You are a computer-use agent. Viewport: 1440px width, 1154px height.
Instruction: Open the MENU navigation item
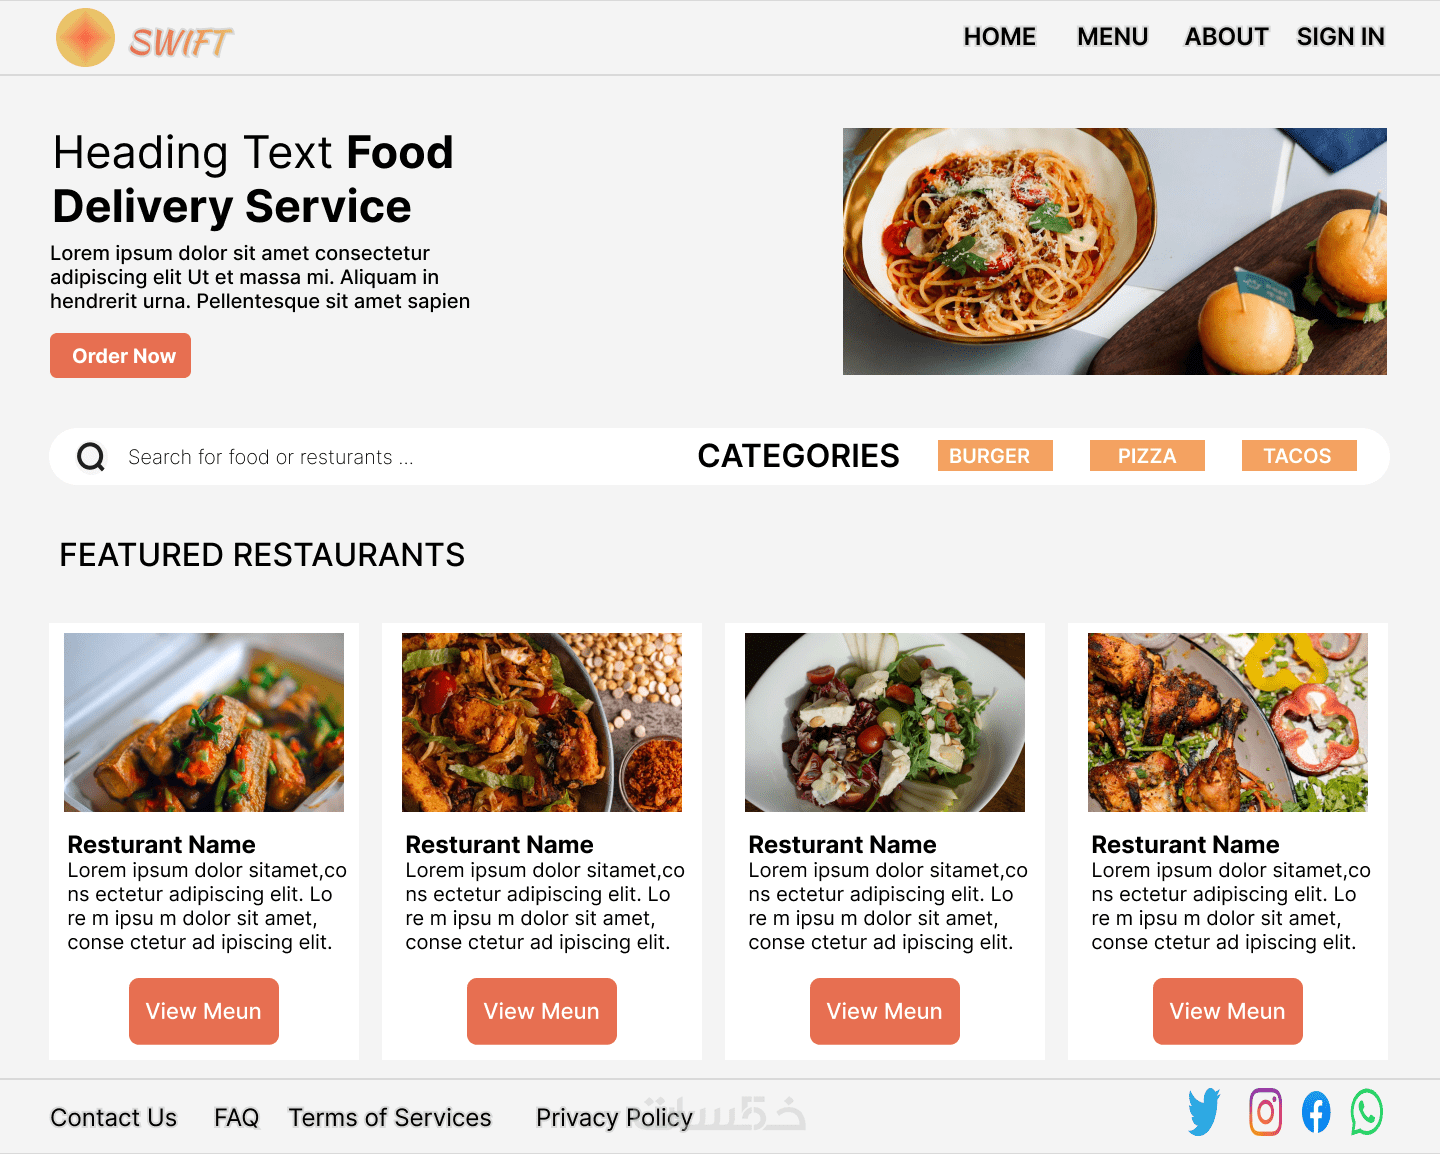coord(1112,37)
